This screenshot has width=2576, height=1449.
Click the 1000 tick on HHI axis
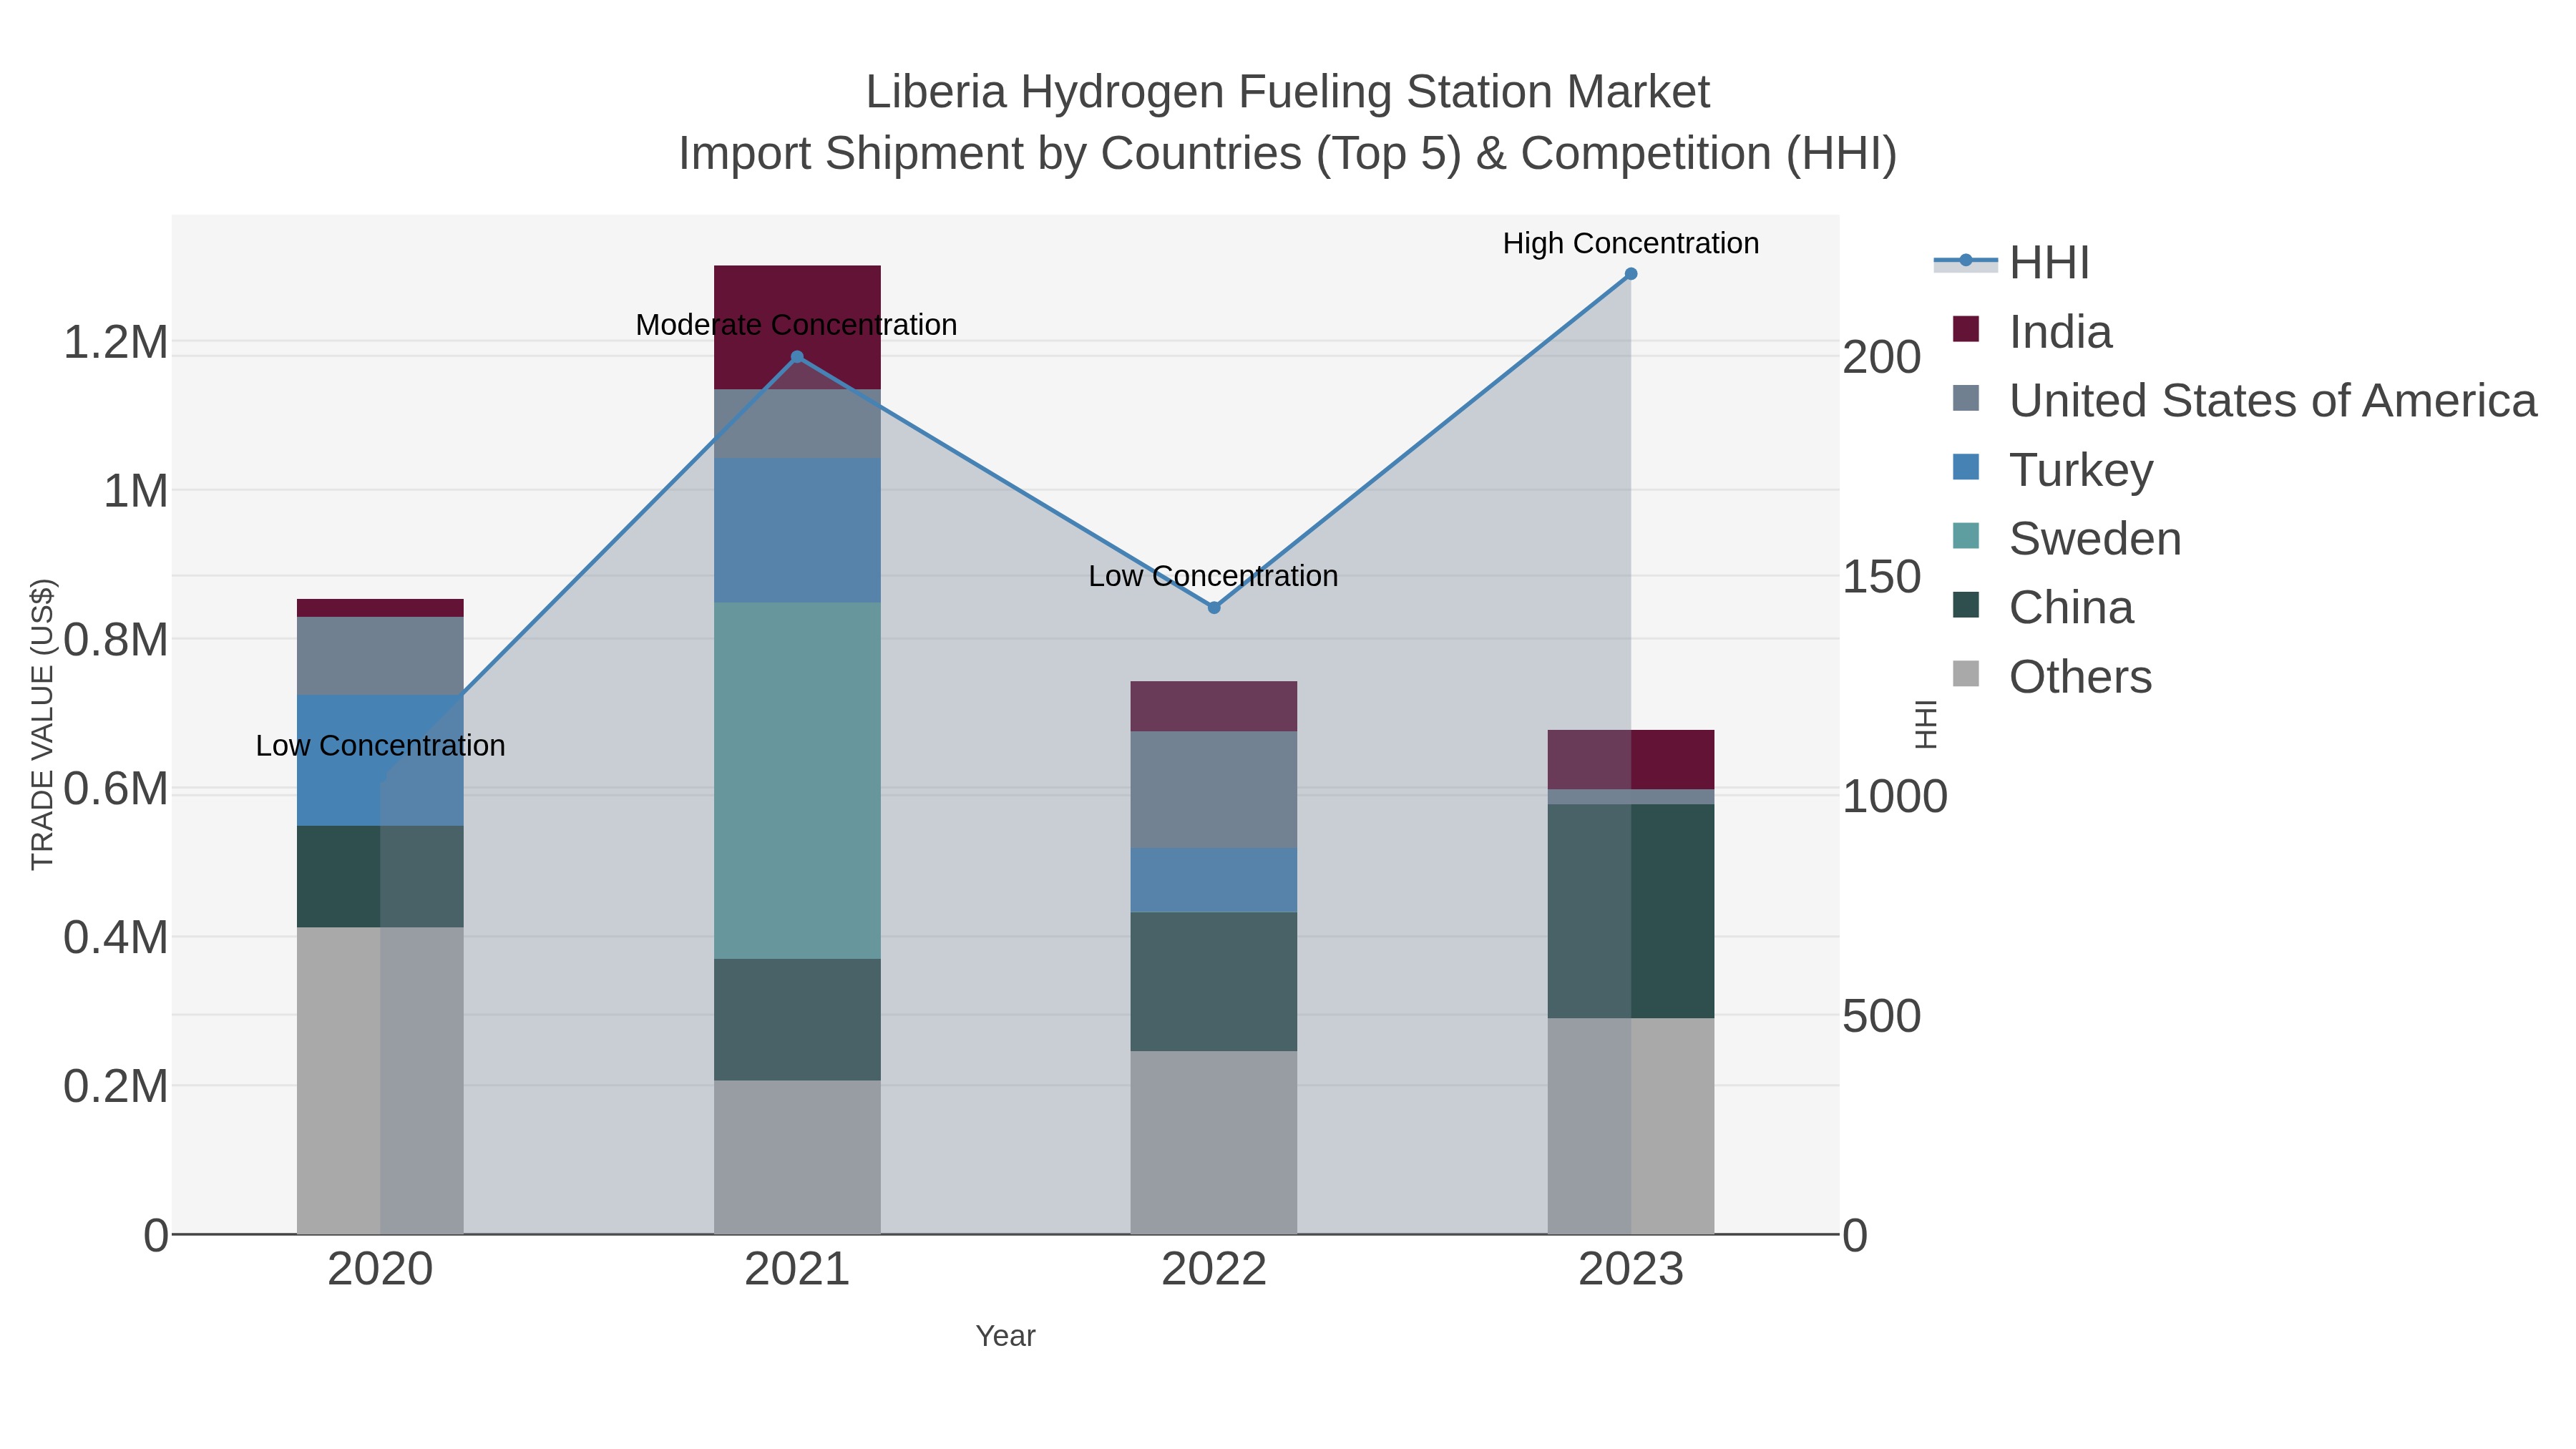tap(1895, 797)
